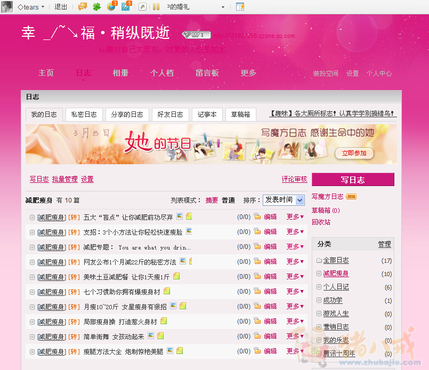429x370 pixels.
Task: Open the 评论审核 link
Action: tap(294, 179)
